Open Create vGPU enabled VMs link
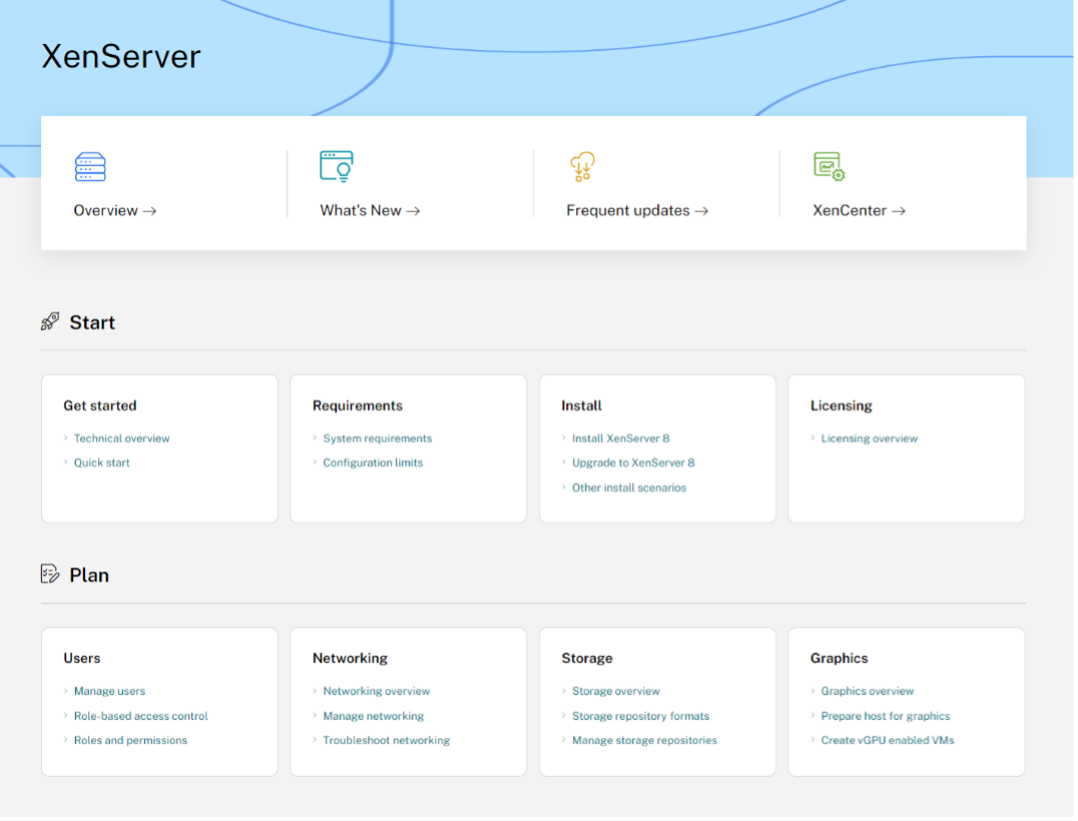 [888, 741]
